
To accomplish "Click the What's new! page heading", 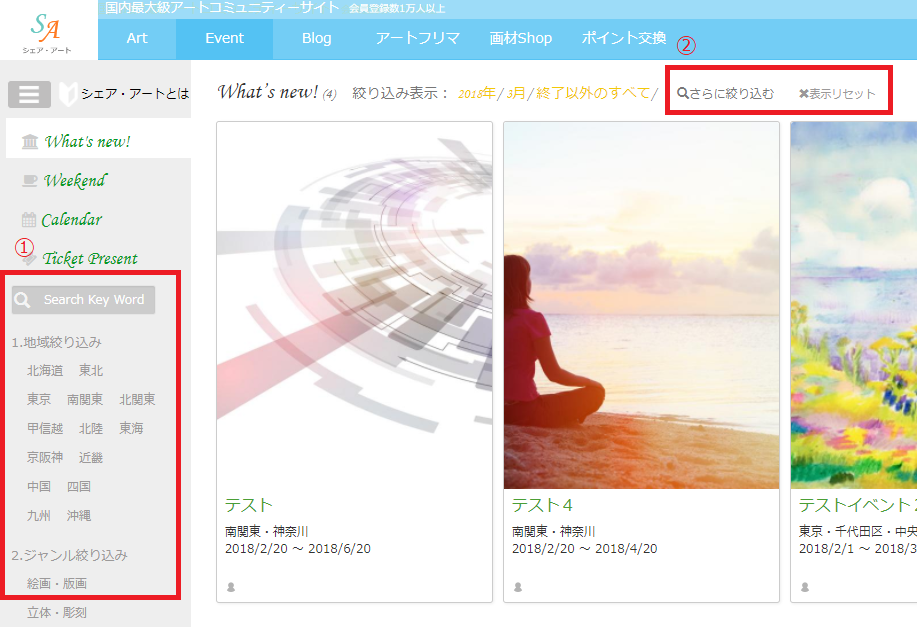I will pos(268,92).
